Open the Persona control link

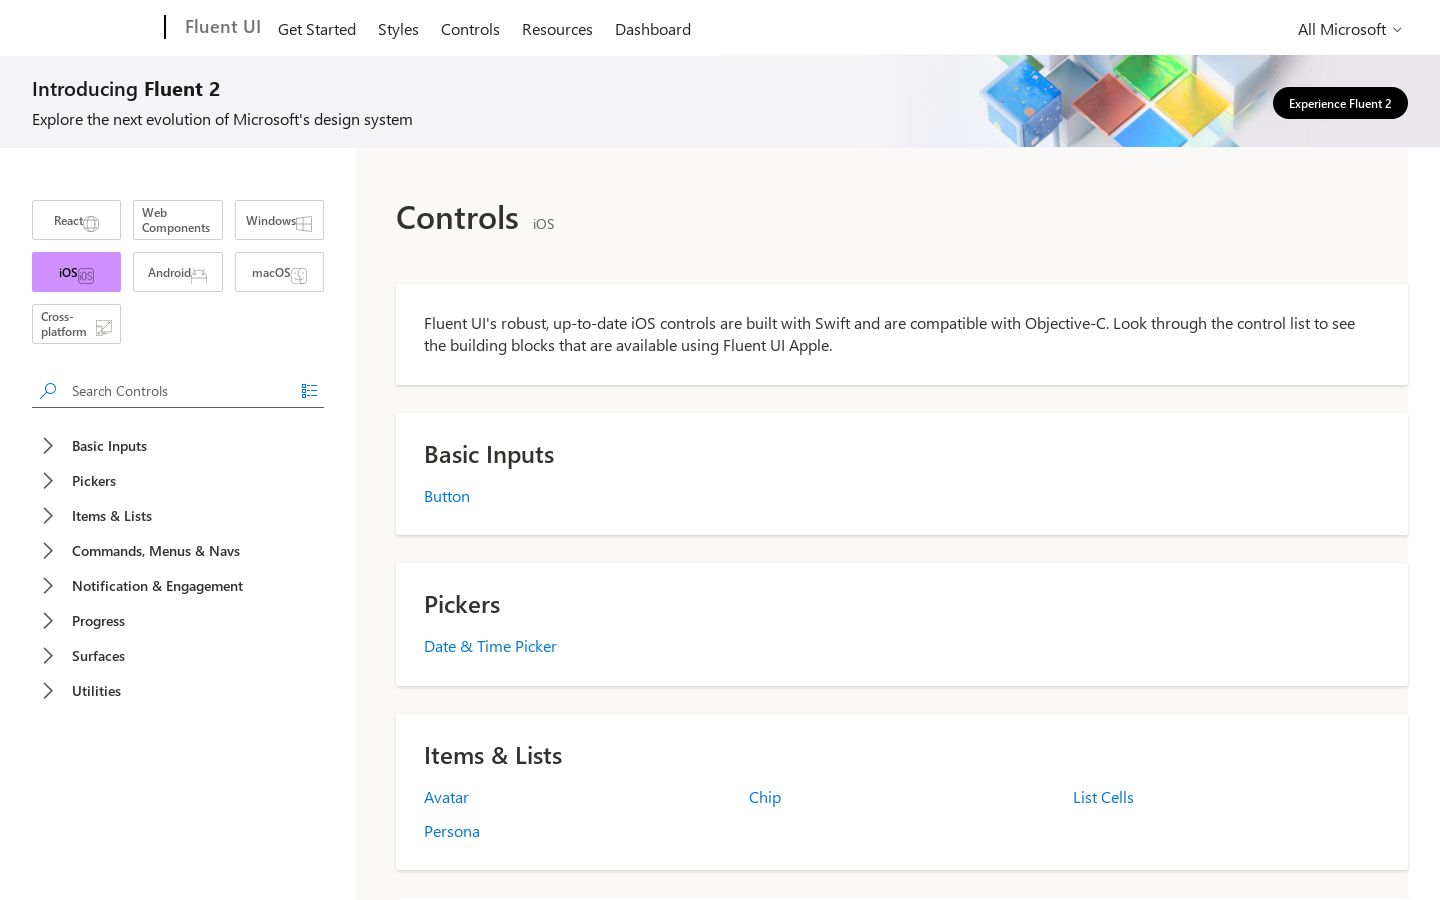point(452,831)
